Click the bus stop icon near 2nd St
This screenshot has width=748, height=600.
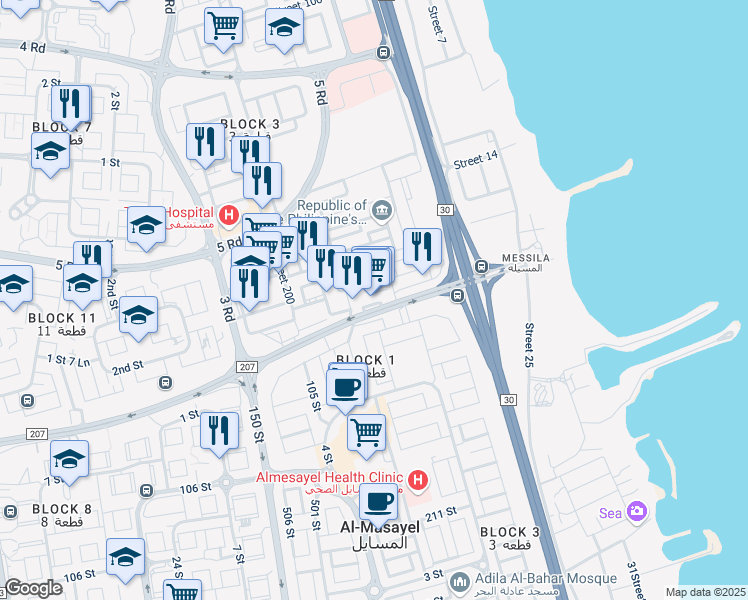click(x=166, y=383)
